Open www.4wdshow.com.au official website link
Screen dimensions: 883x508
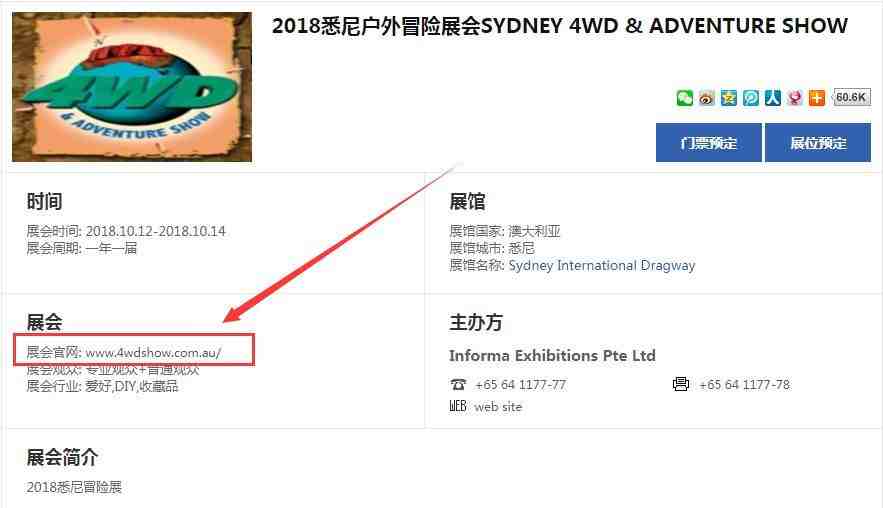tap(153, 353)
